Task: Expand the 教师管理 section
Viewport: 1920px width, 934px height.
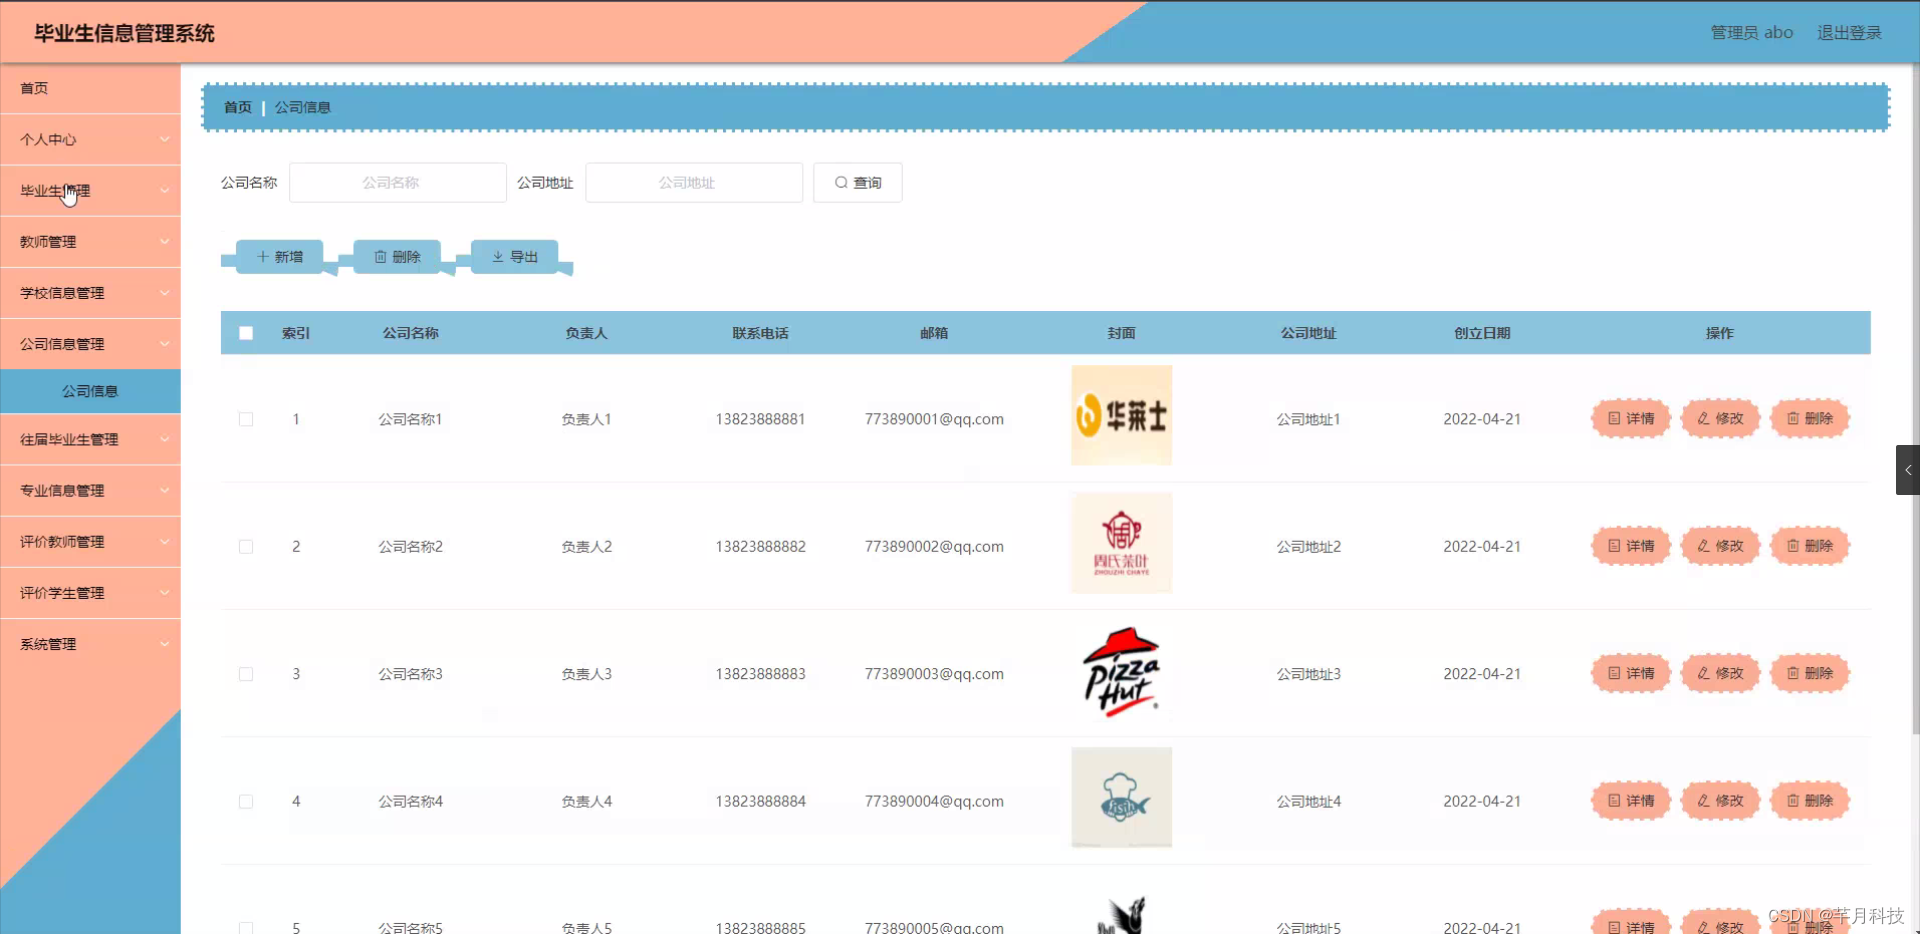Action: pos(90,241)
